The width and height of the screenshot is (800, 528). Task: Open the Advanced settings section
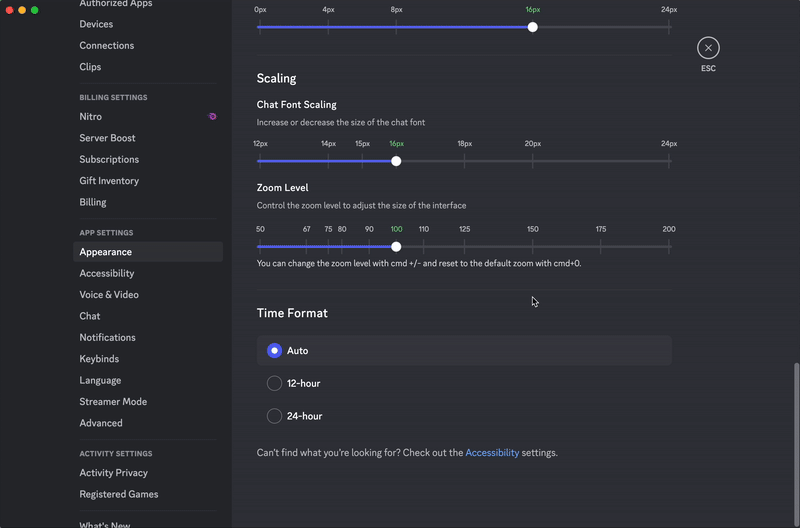[x=101, y=423]
